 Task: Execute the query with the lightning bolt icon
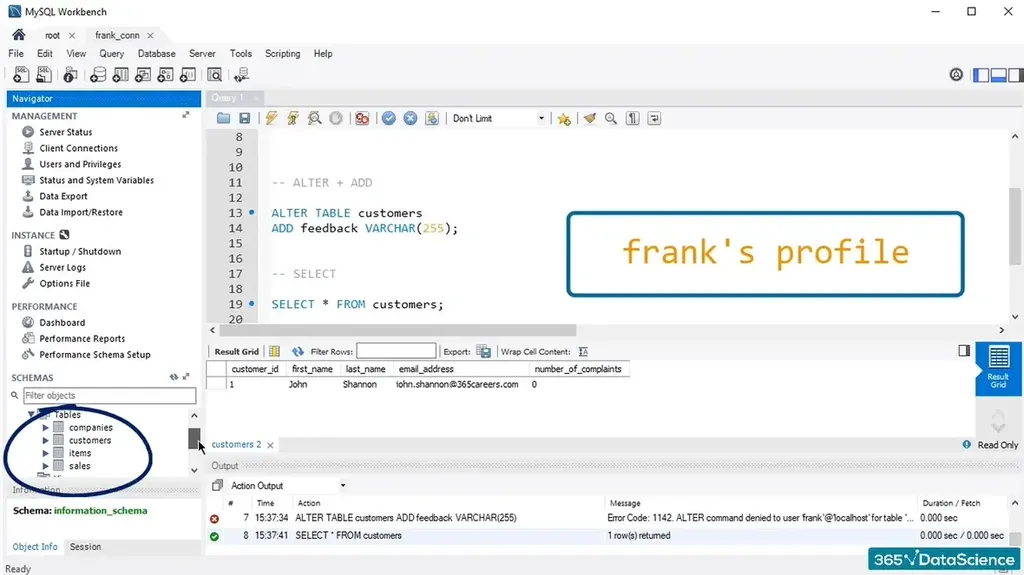pyautogui.click(x=270, y=118)
